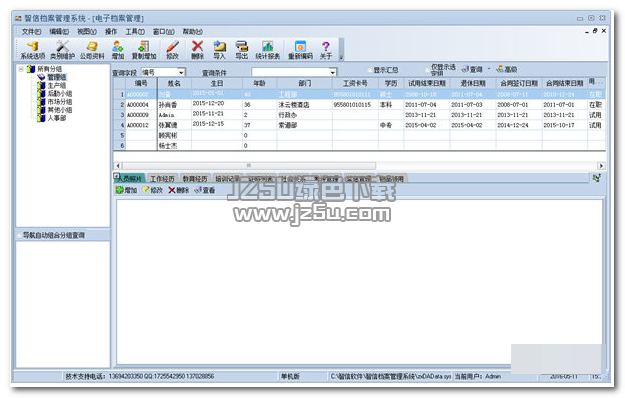Click the 合同签订日期 column header

tap(519, 83)
